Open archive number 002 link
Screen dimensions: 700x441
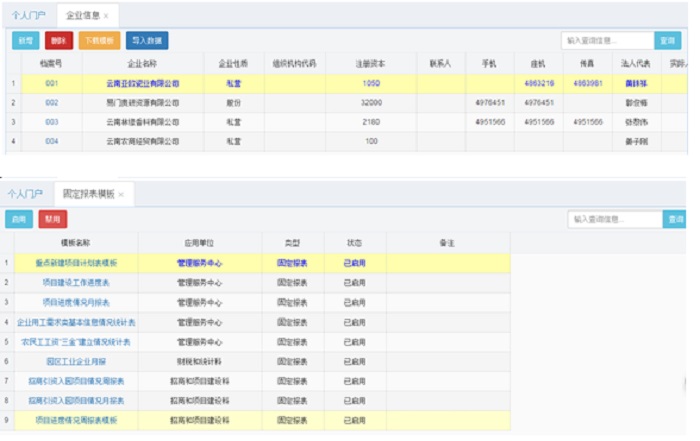tap(52, 103)
